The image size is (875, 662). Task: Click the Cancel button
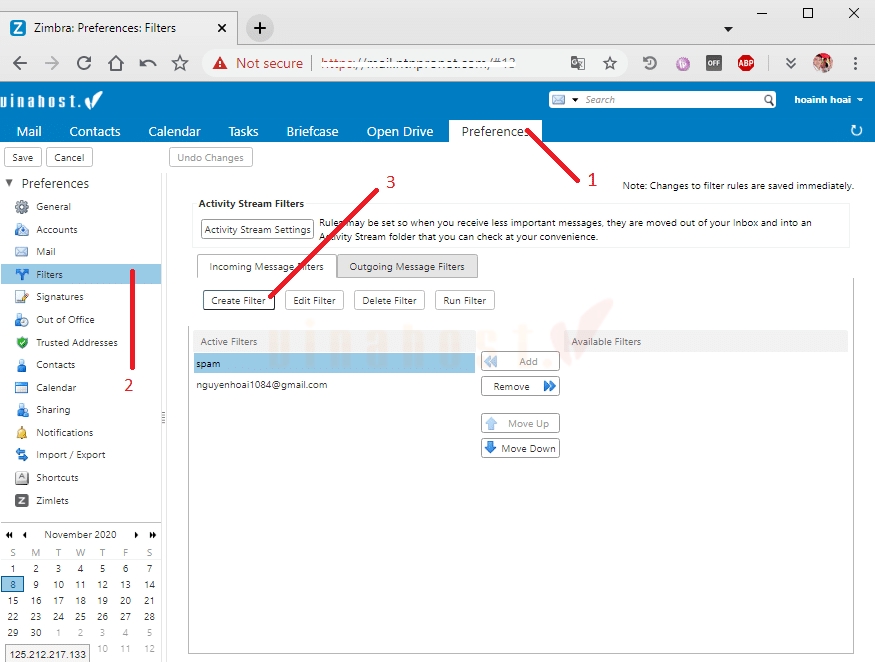pyautogui.click(x=69, y=157)
